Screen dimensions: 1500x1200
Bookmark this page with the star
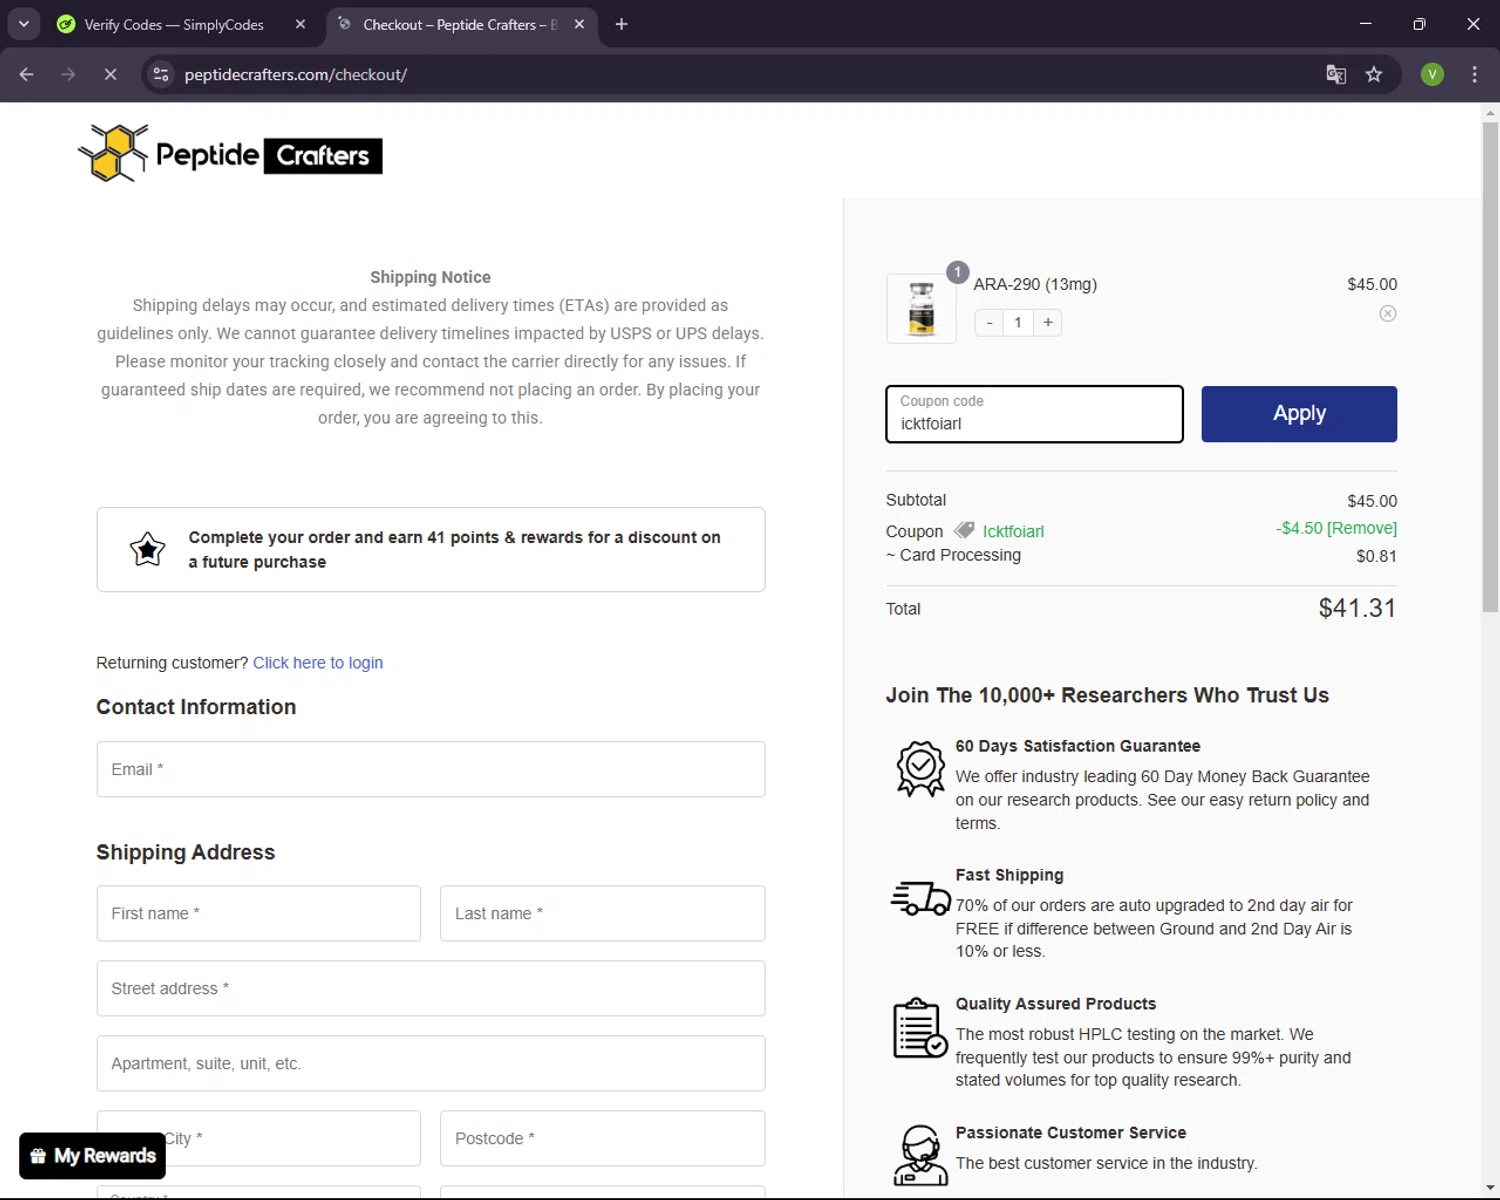(x=1374, y=74)
